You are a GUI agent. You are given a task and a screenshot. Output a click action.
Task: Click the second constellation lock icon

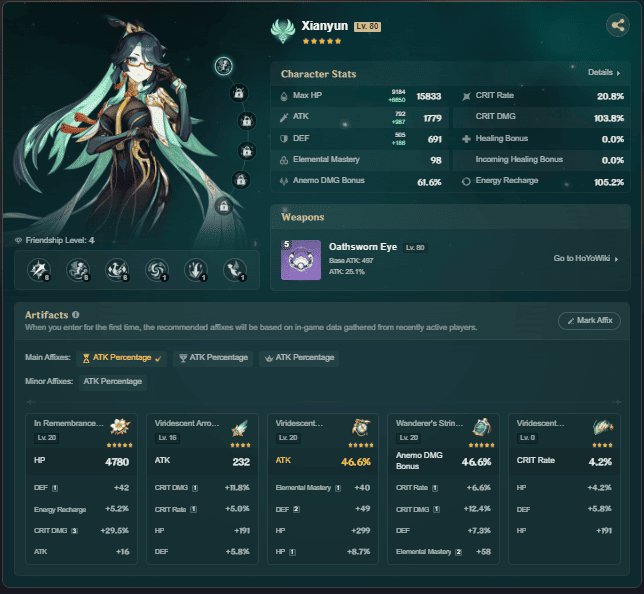(239, 93)
